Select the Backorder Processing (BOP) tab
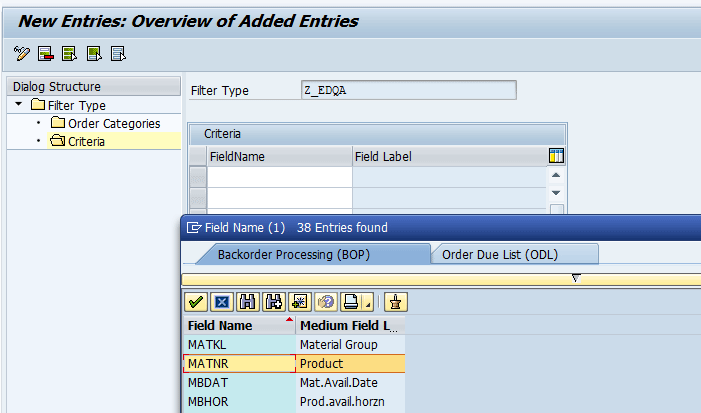The width and height of the screenshot is (701, 413). pos(294,254)
